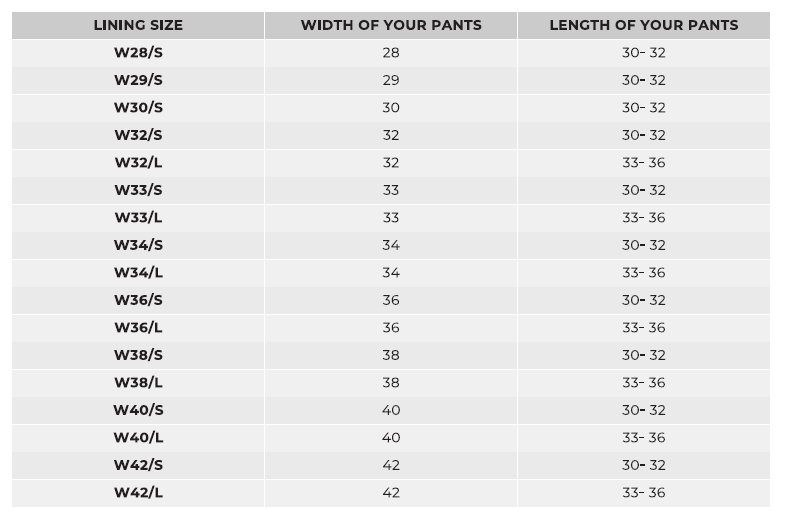This screenshot has height=525, width=796.
Task: Select the W42/S lining size cell
Action: [138, 465]
